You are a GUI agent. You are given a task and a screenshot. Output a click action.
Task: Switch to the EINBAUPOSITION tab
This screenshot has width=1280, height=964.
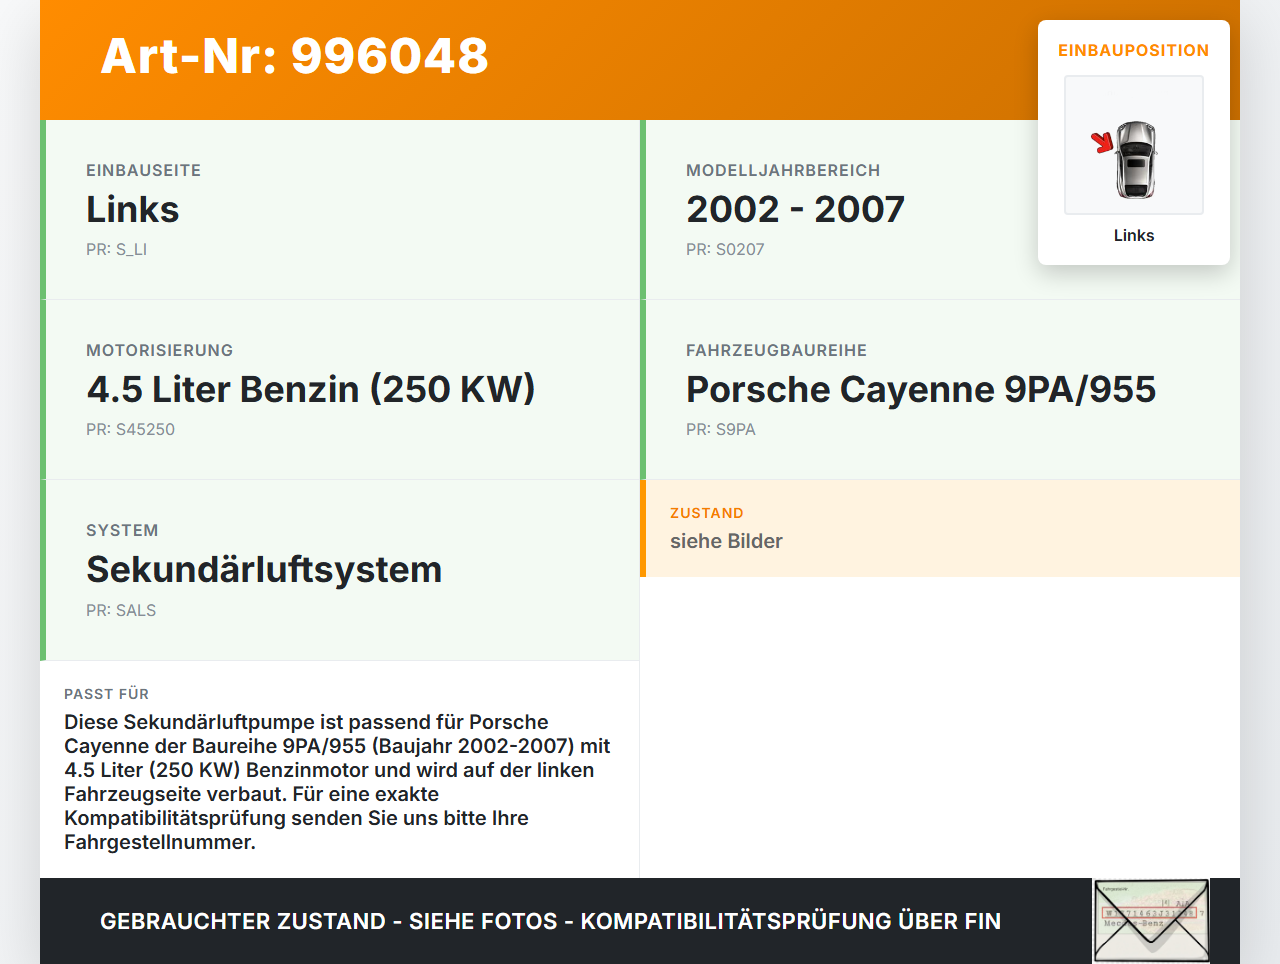[x=1133, y=50]
